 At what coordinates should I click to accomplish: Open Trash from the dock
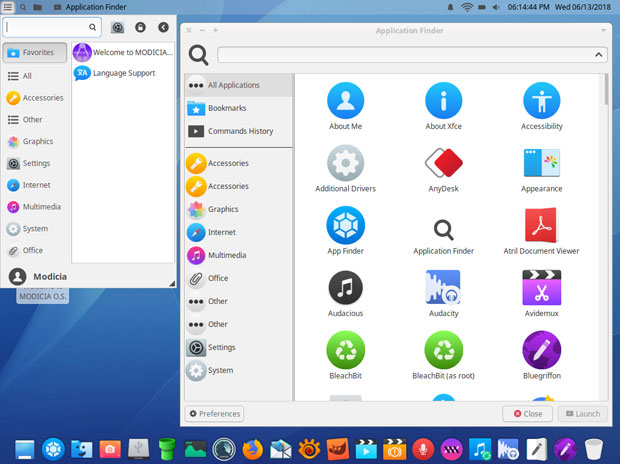594,449
